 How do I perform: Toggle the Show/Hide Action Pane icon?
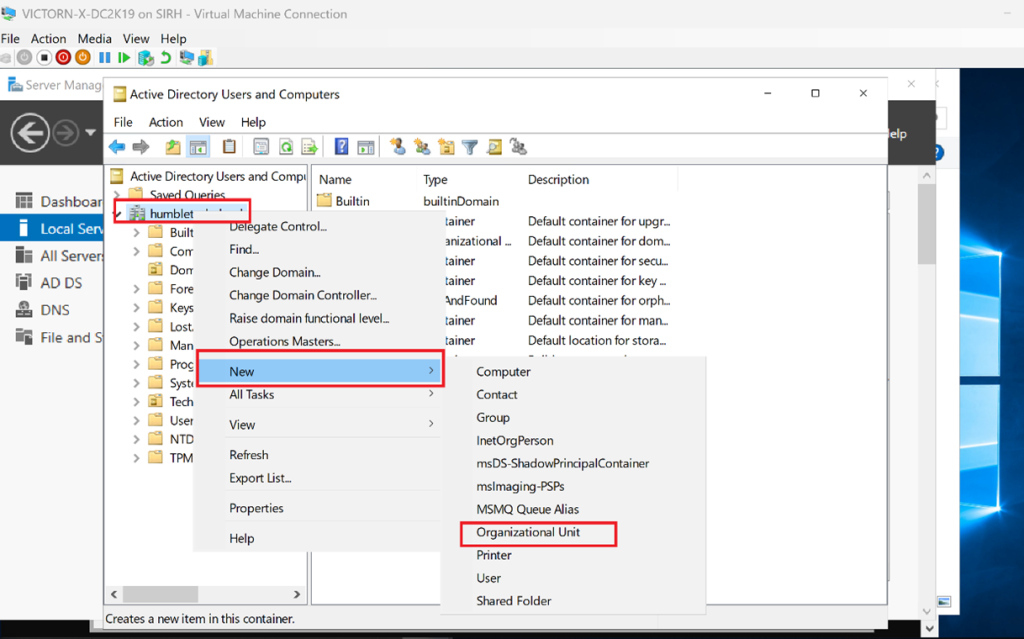[x=366, y=147]
